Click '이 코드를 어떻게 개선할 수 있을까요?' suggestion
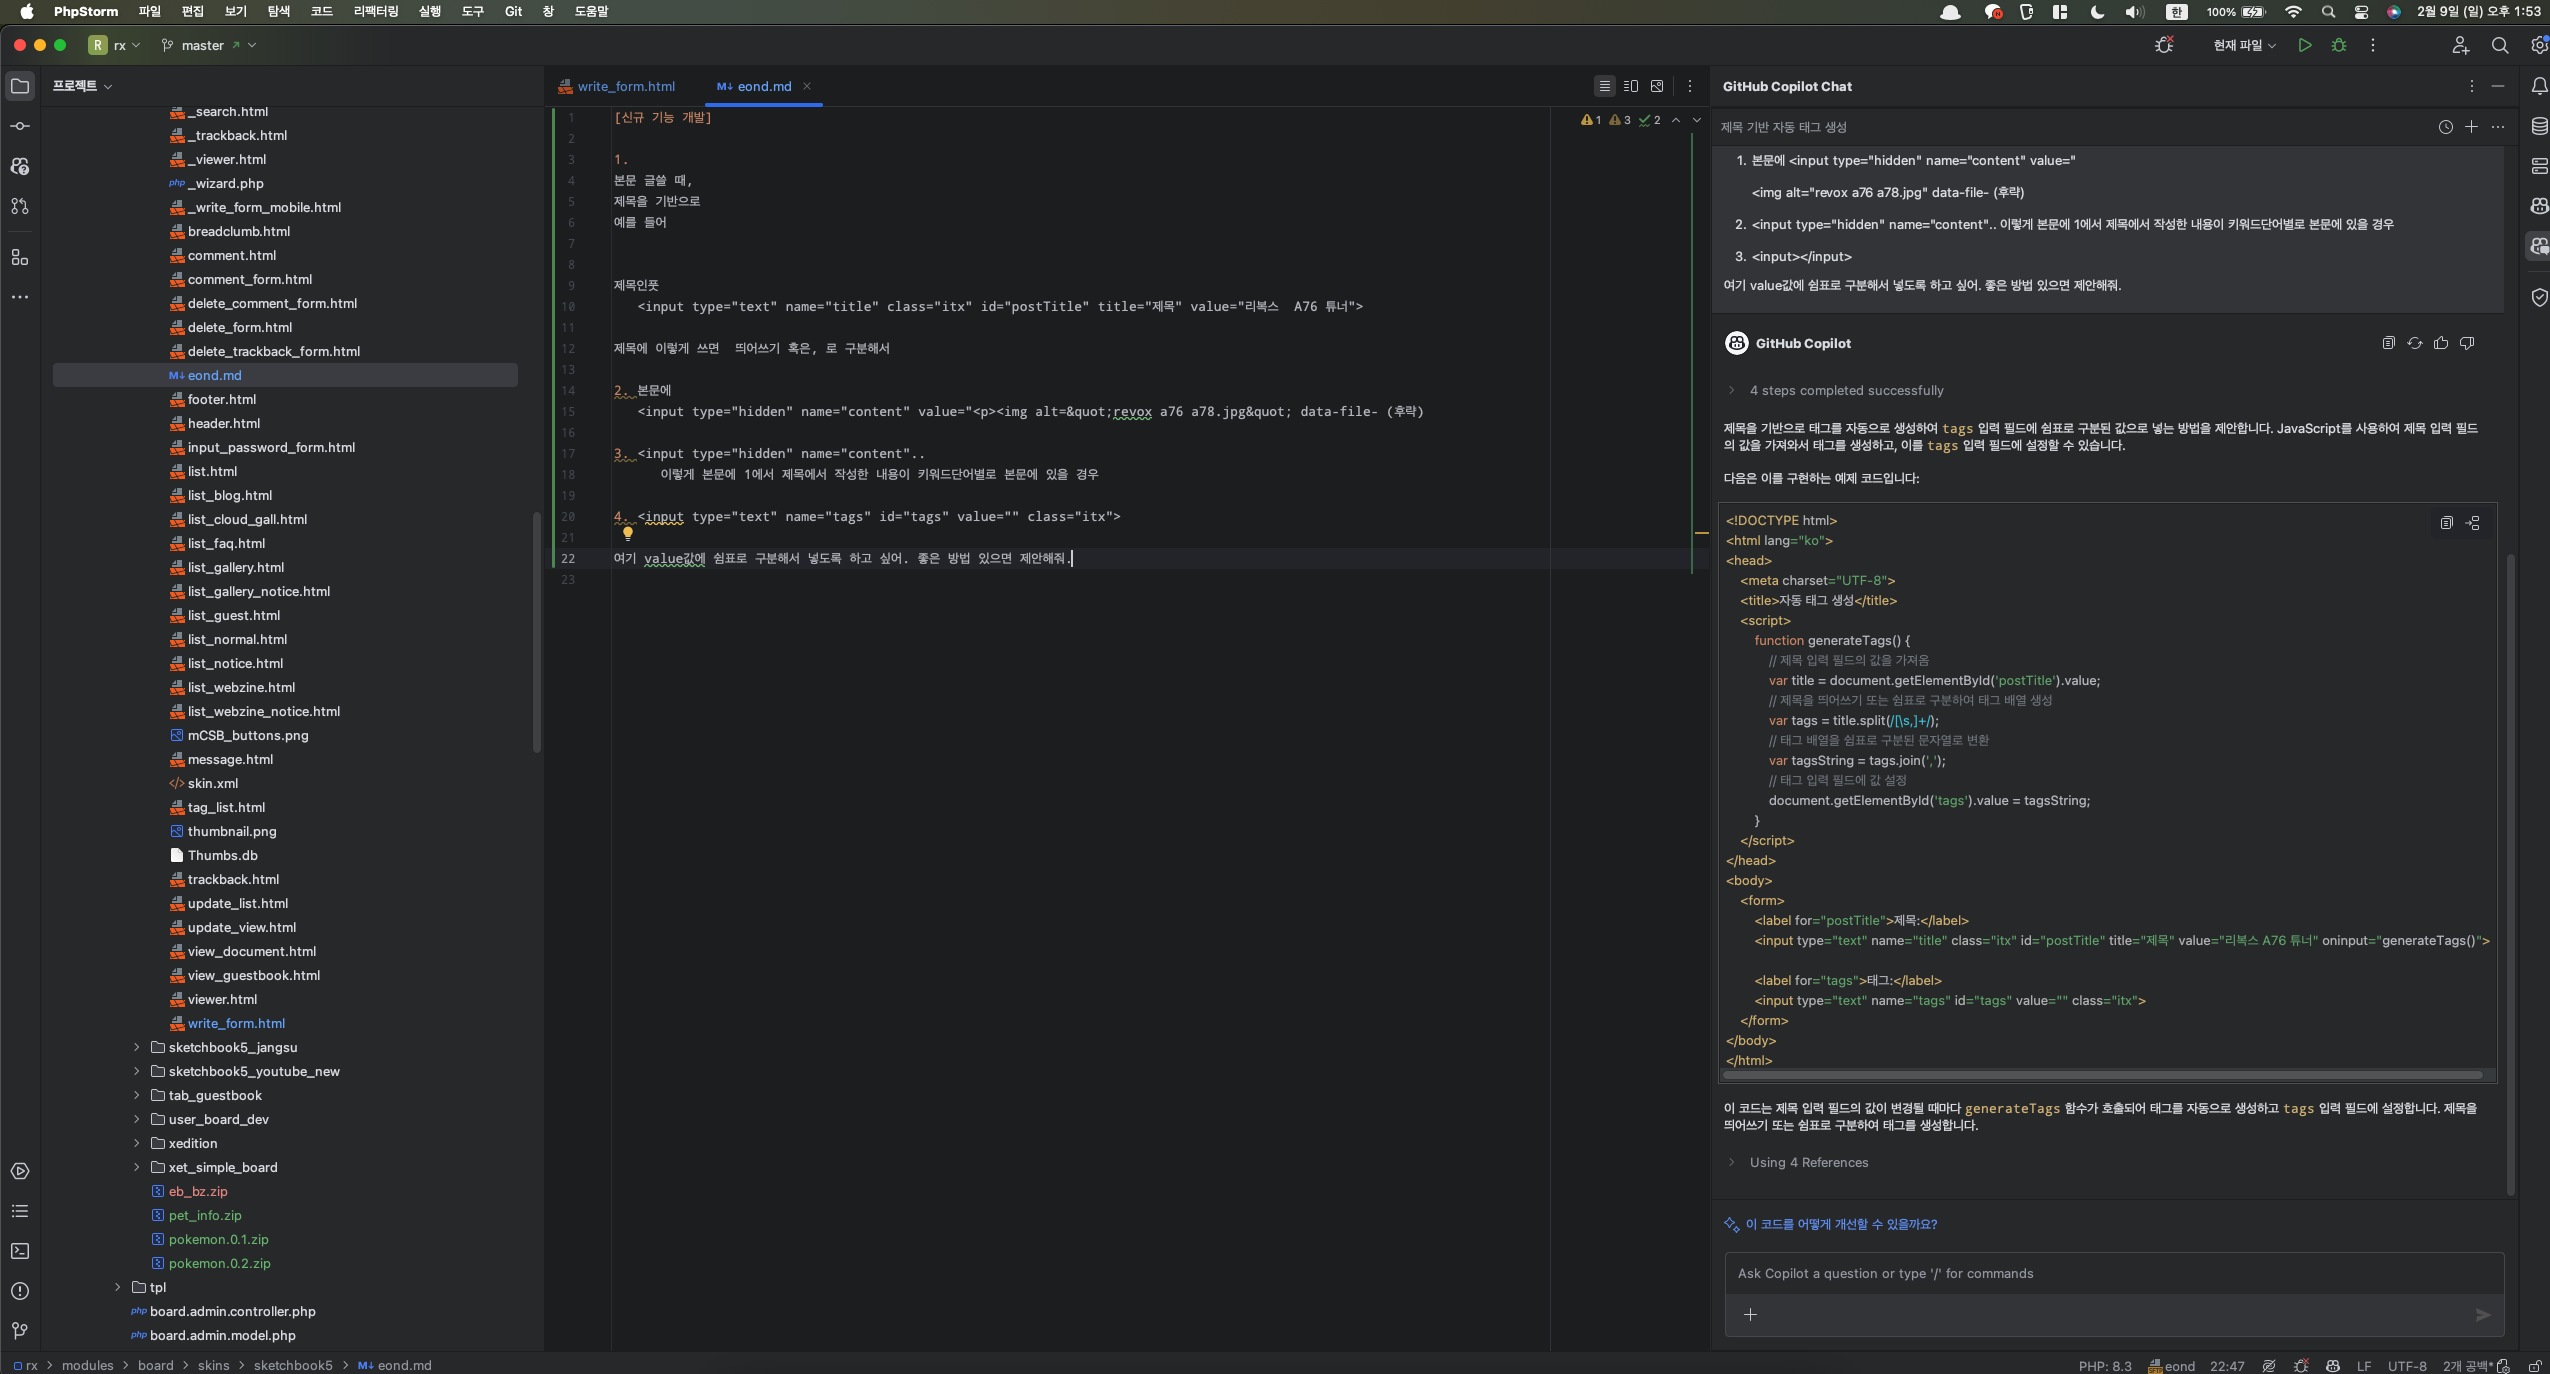This screenshot has width=2550, height=1374. point(1841,1224)
